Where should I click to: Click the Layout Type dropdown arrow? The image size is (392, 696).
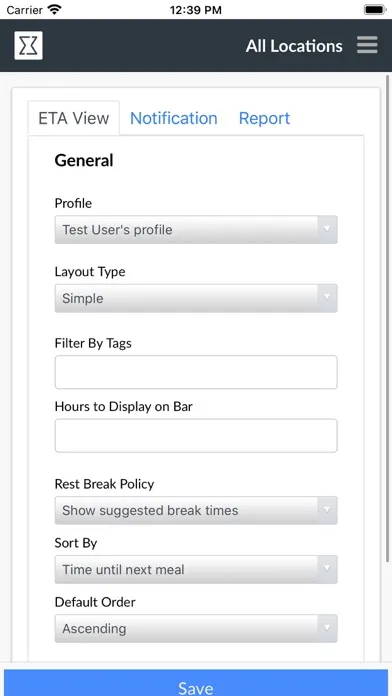(x=327, y=298)
